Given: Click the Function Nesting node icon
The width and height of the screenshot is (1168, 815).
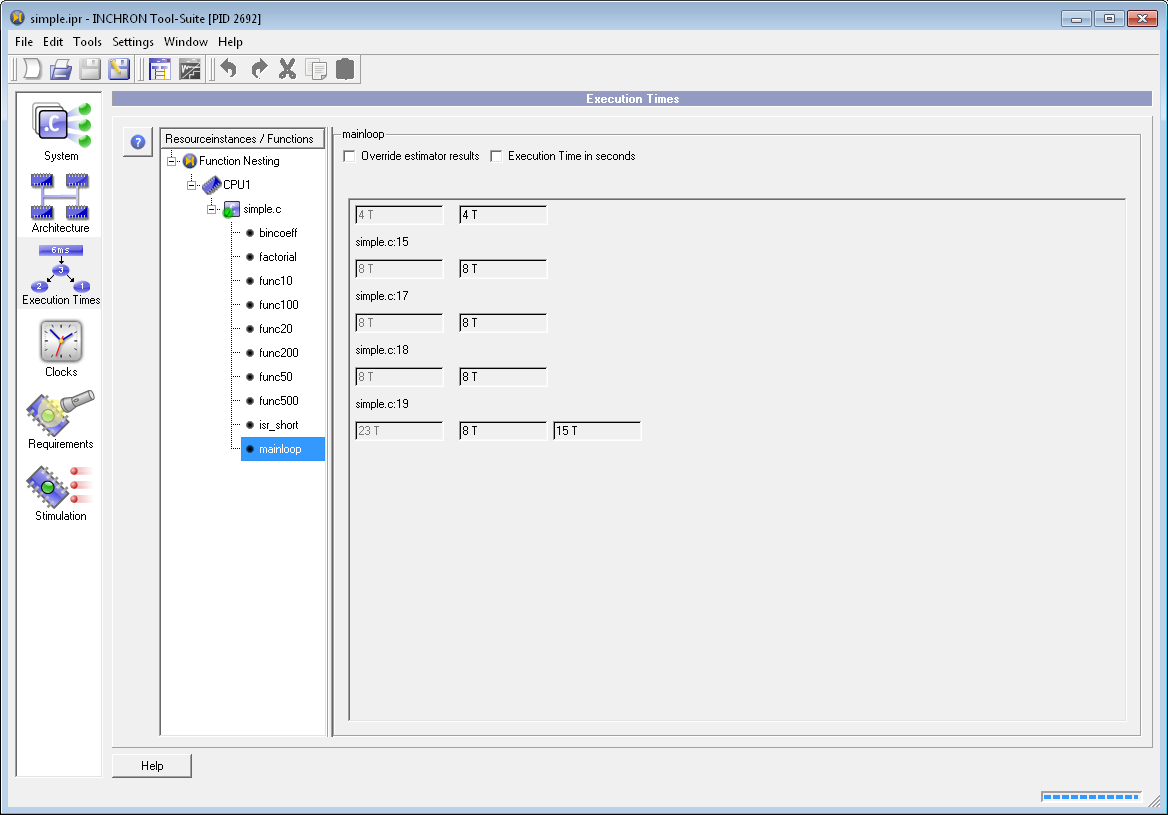Looking at the screenshot, I should [x=190, y=161].
